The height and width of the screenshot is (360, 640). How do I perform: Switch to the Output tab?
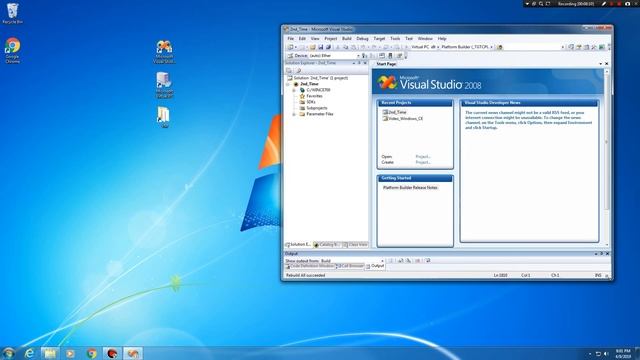pyautogui.click(x=375, y=266)
